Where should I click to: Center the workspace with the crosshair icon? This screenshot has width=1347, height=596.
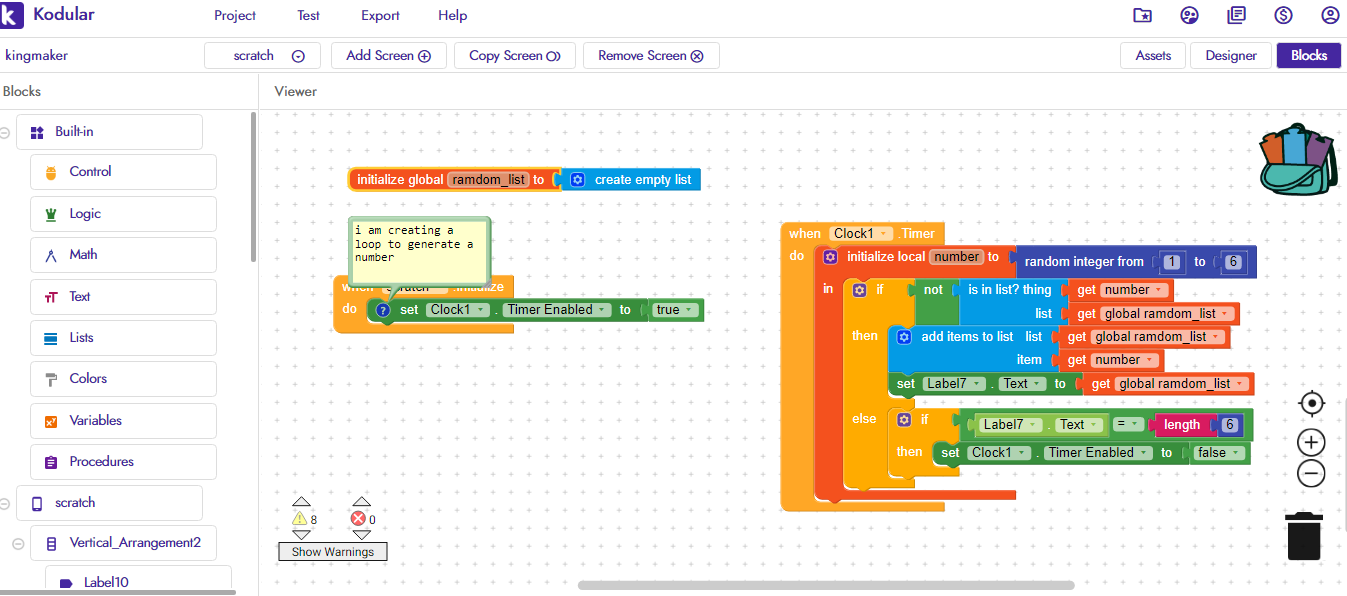pyautogui.click(x=1311, y=403)
